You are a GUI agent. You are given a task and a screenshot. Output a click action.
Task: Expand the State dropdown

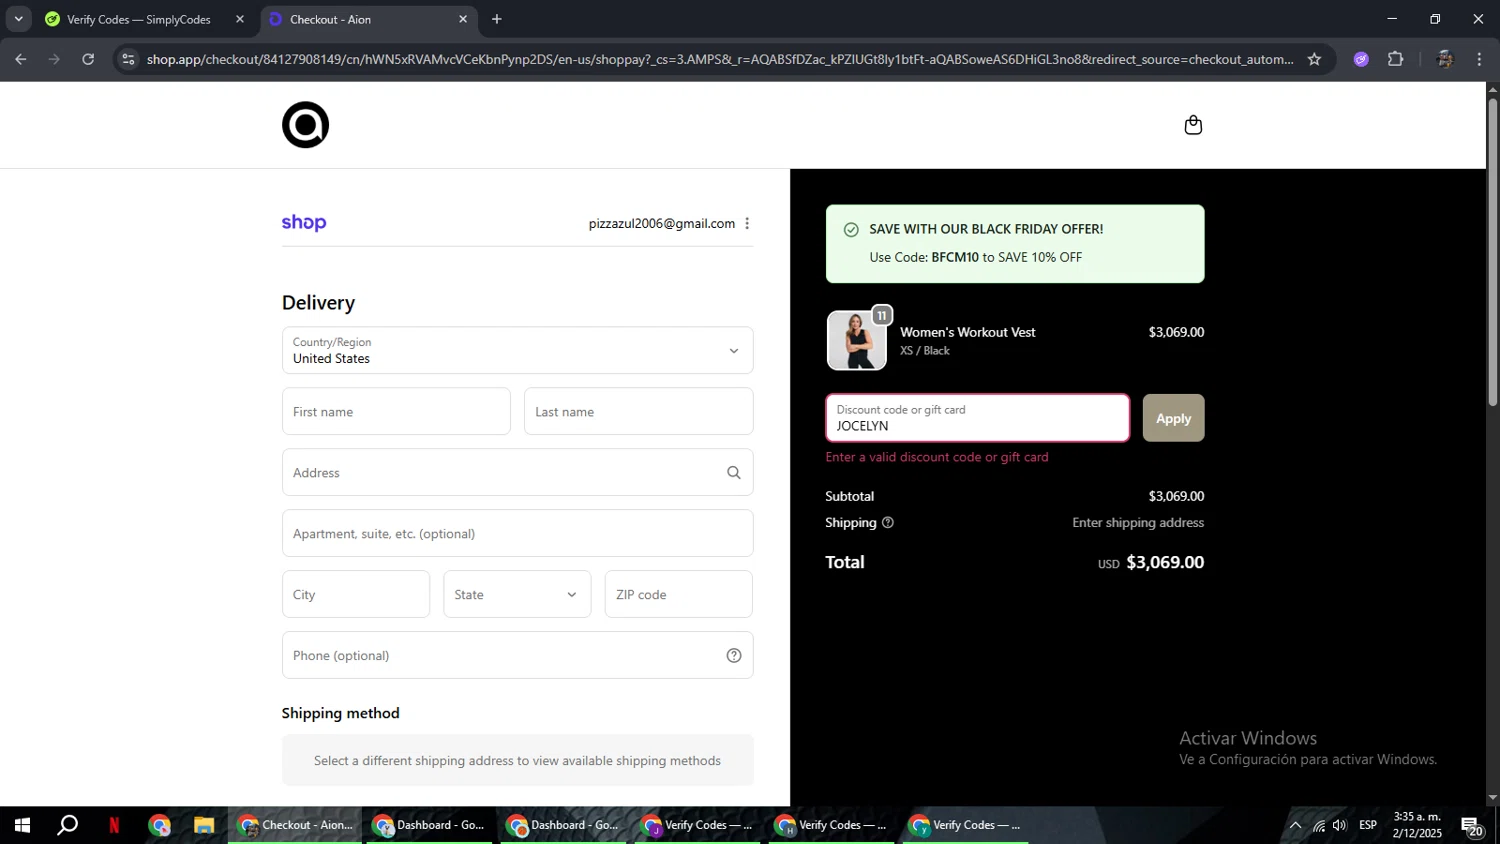517,594
